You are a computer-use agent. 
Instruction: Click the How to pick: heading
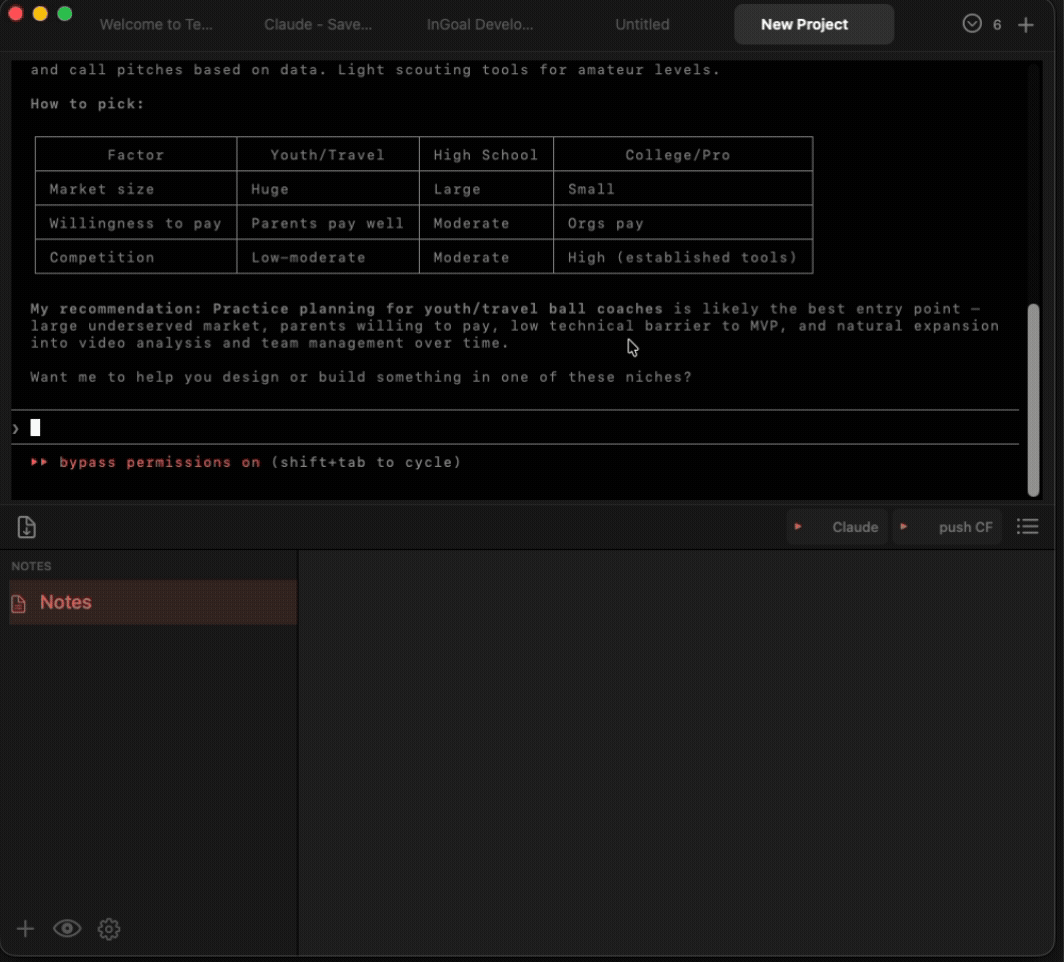(x=88, y=104)
